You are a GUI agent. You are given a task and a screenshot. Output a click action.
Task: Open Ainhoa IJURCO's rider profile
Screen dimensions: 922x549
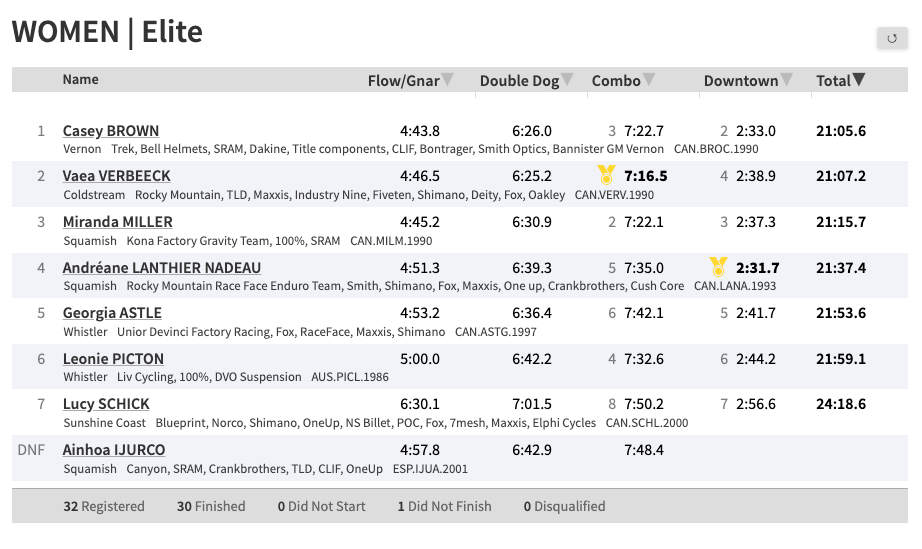(x=114, y=450)
